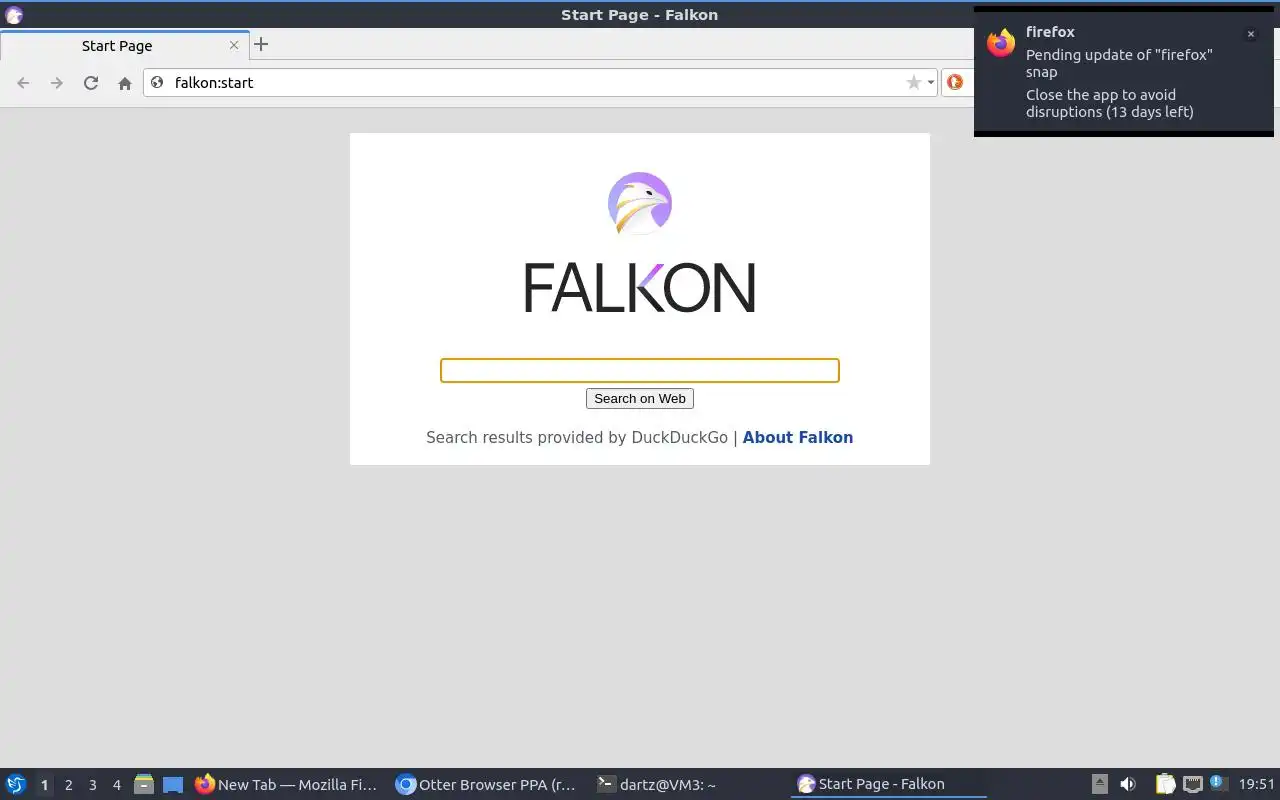Open the volume speaker tray icon
The height and width of the screenshot is (800, 1280).
1128,784
